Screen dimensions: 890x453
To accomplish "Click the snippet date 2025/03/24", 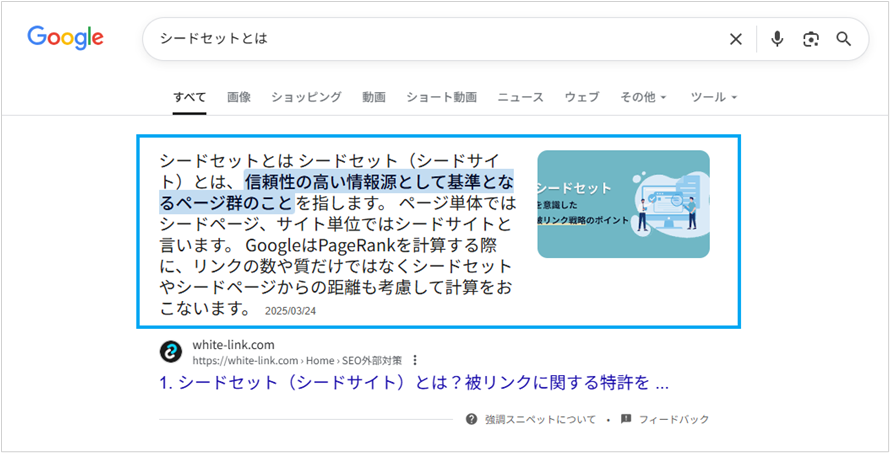I will point(289,312).
